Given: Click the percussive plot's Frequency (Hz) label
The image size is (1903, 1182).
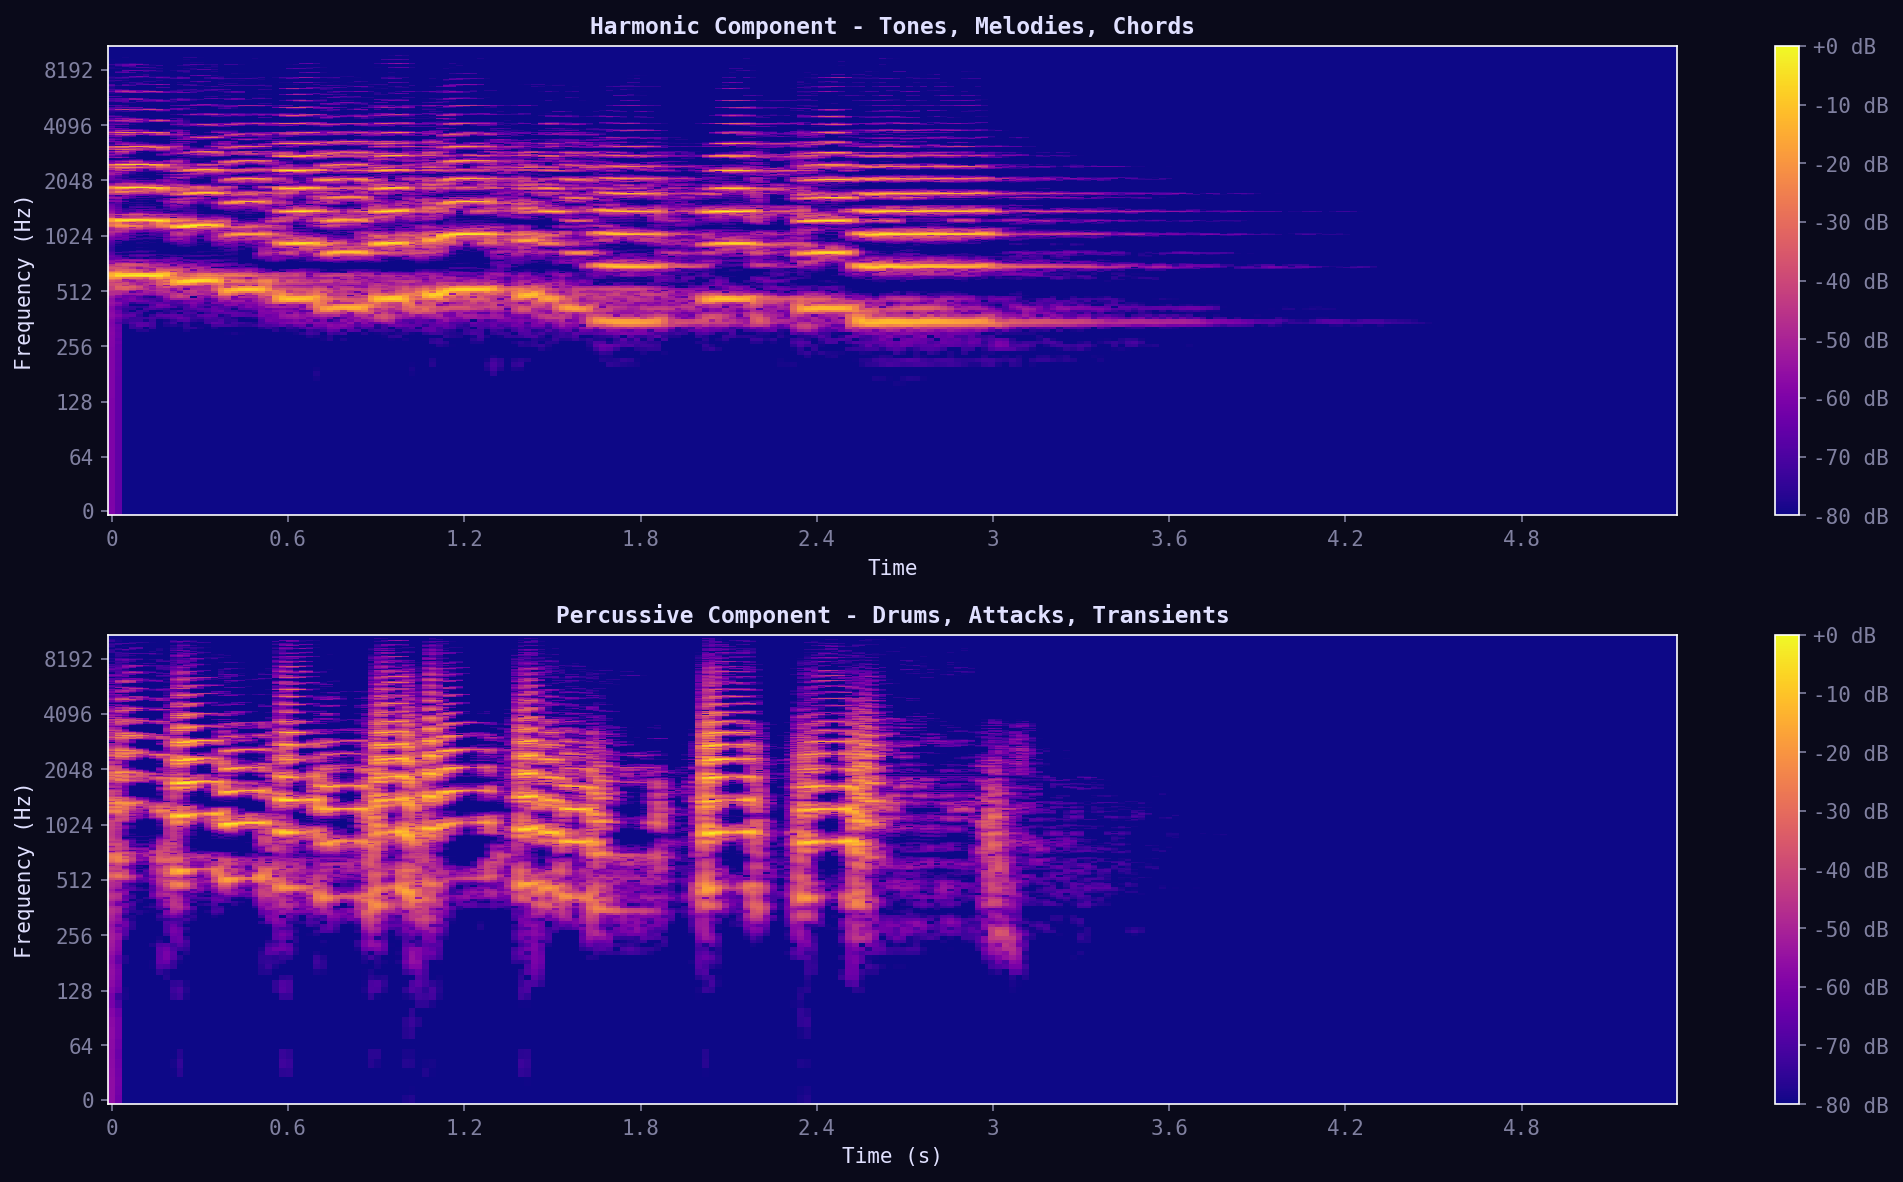Looking at the screenshot, I should point(23,870).
